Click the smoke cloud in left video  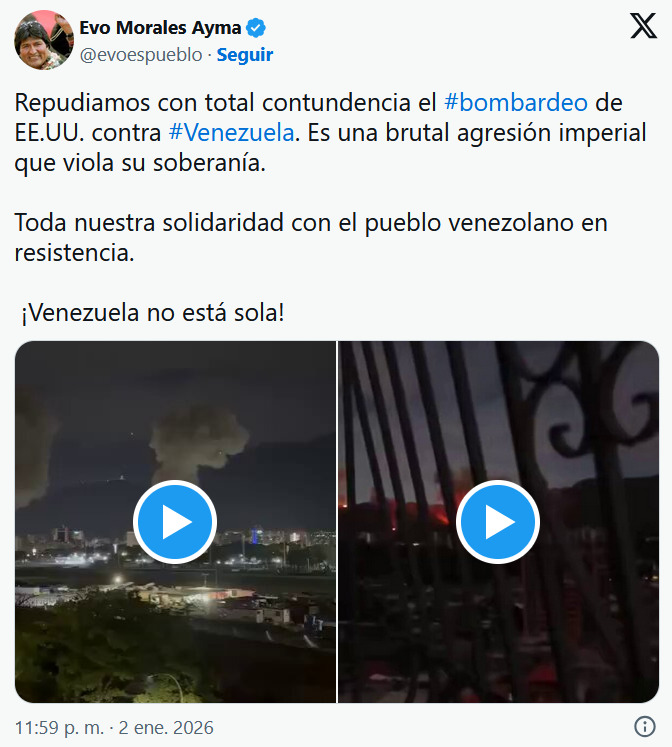click(198, 443)
